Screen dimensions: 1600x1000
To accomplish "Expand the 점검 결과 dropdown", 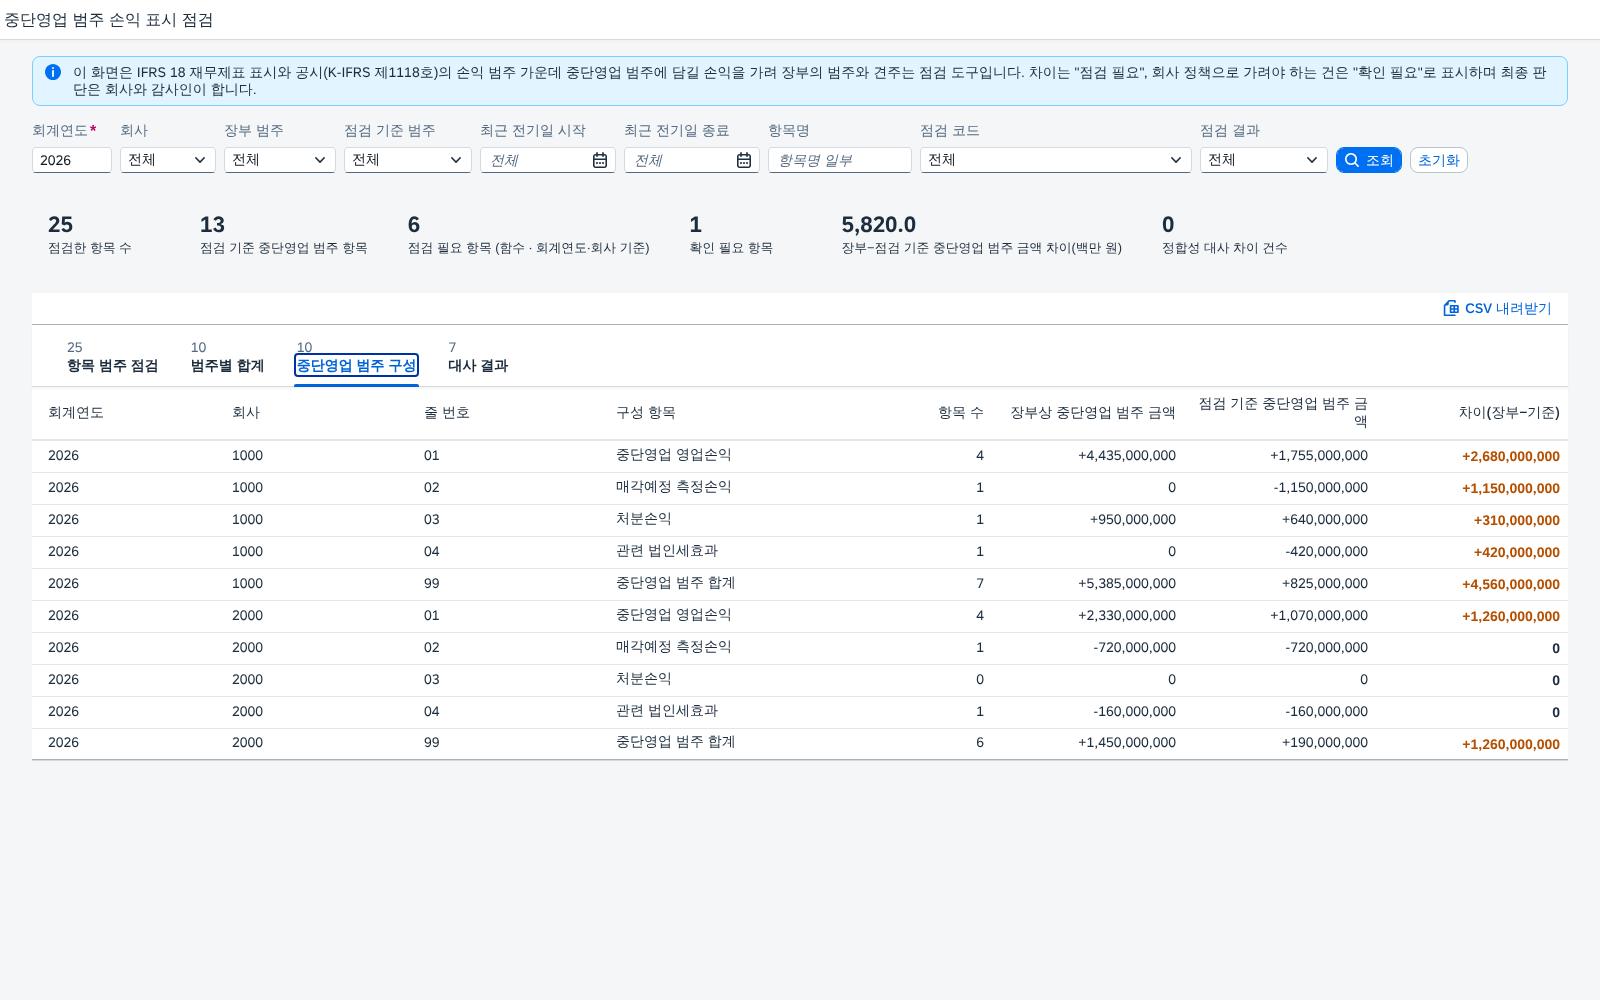I will tap(1312, 160).
